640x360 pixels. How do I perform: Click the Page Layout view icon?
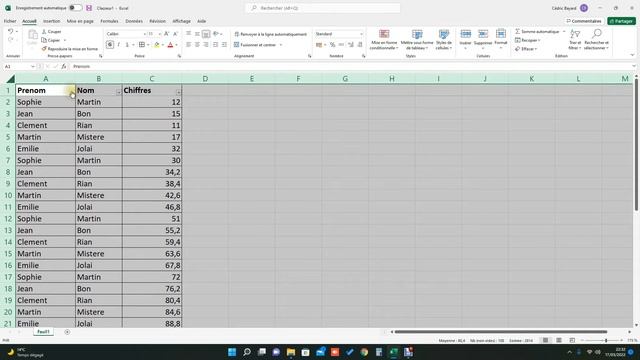coord(559,340)
